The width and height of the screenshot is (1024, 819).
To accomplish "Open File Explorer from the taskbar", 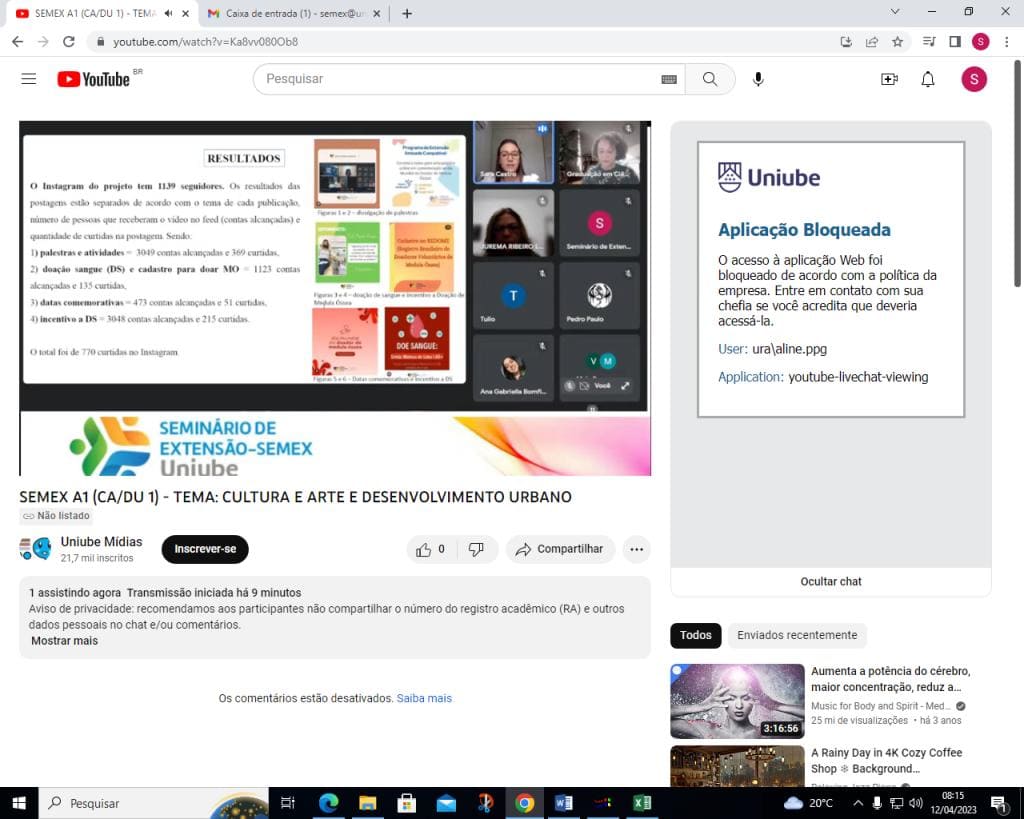I will [368, 803].
